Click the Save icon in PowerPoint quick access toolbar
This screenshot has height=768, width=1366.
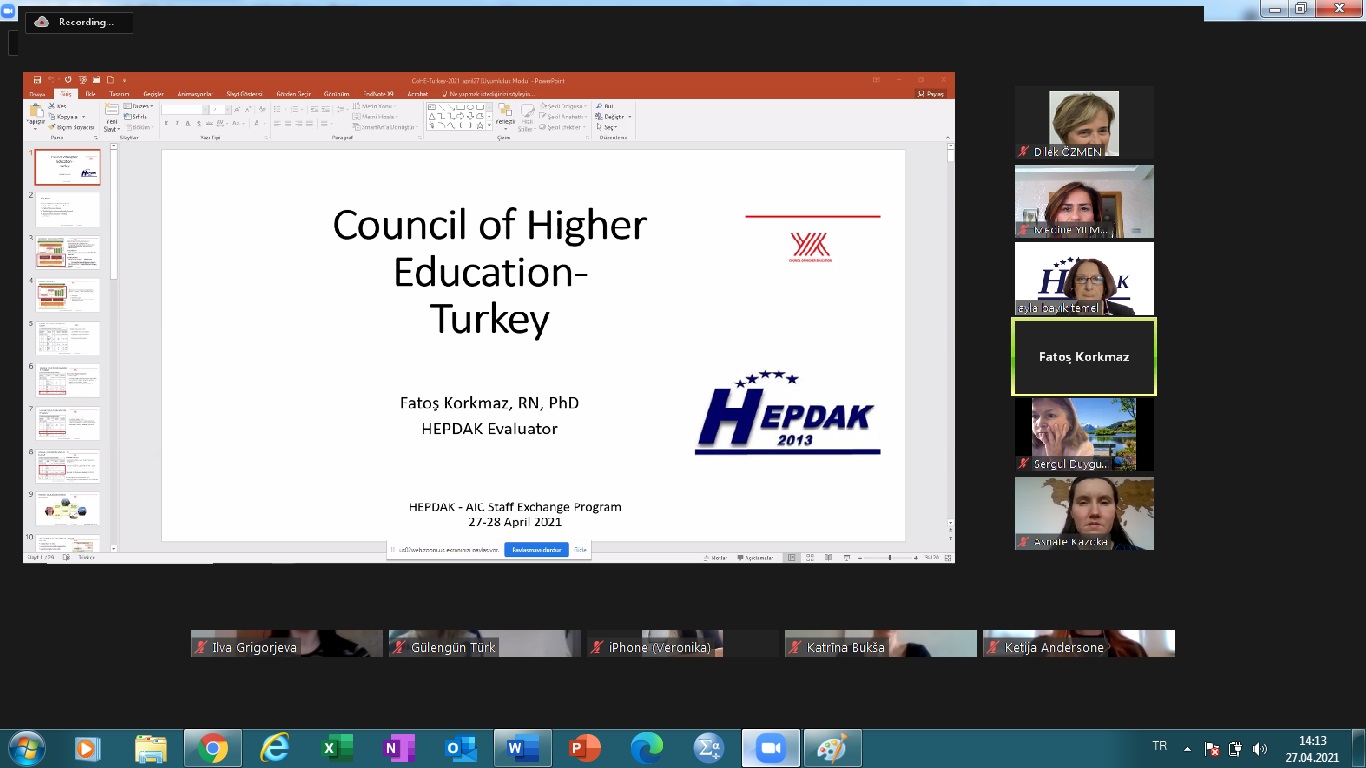37,80
